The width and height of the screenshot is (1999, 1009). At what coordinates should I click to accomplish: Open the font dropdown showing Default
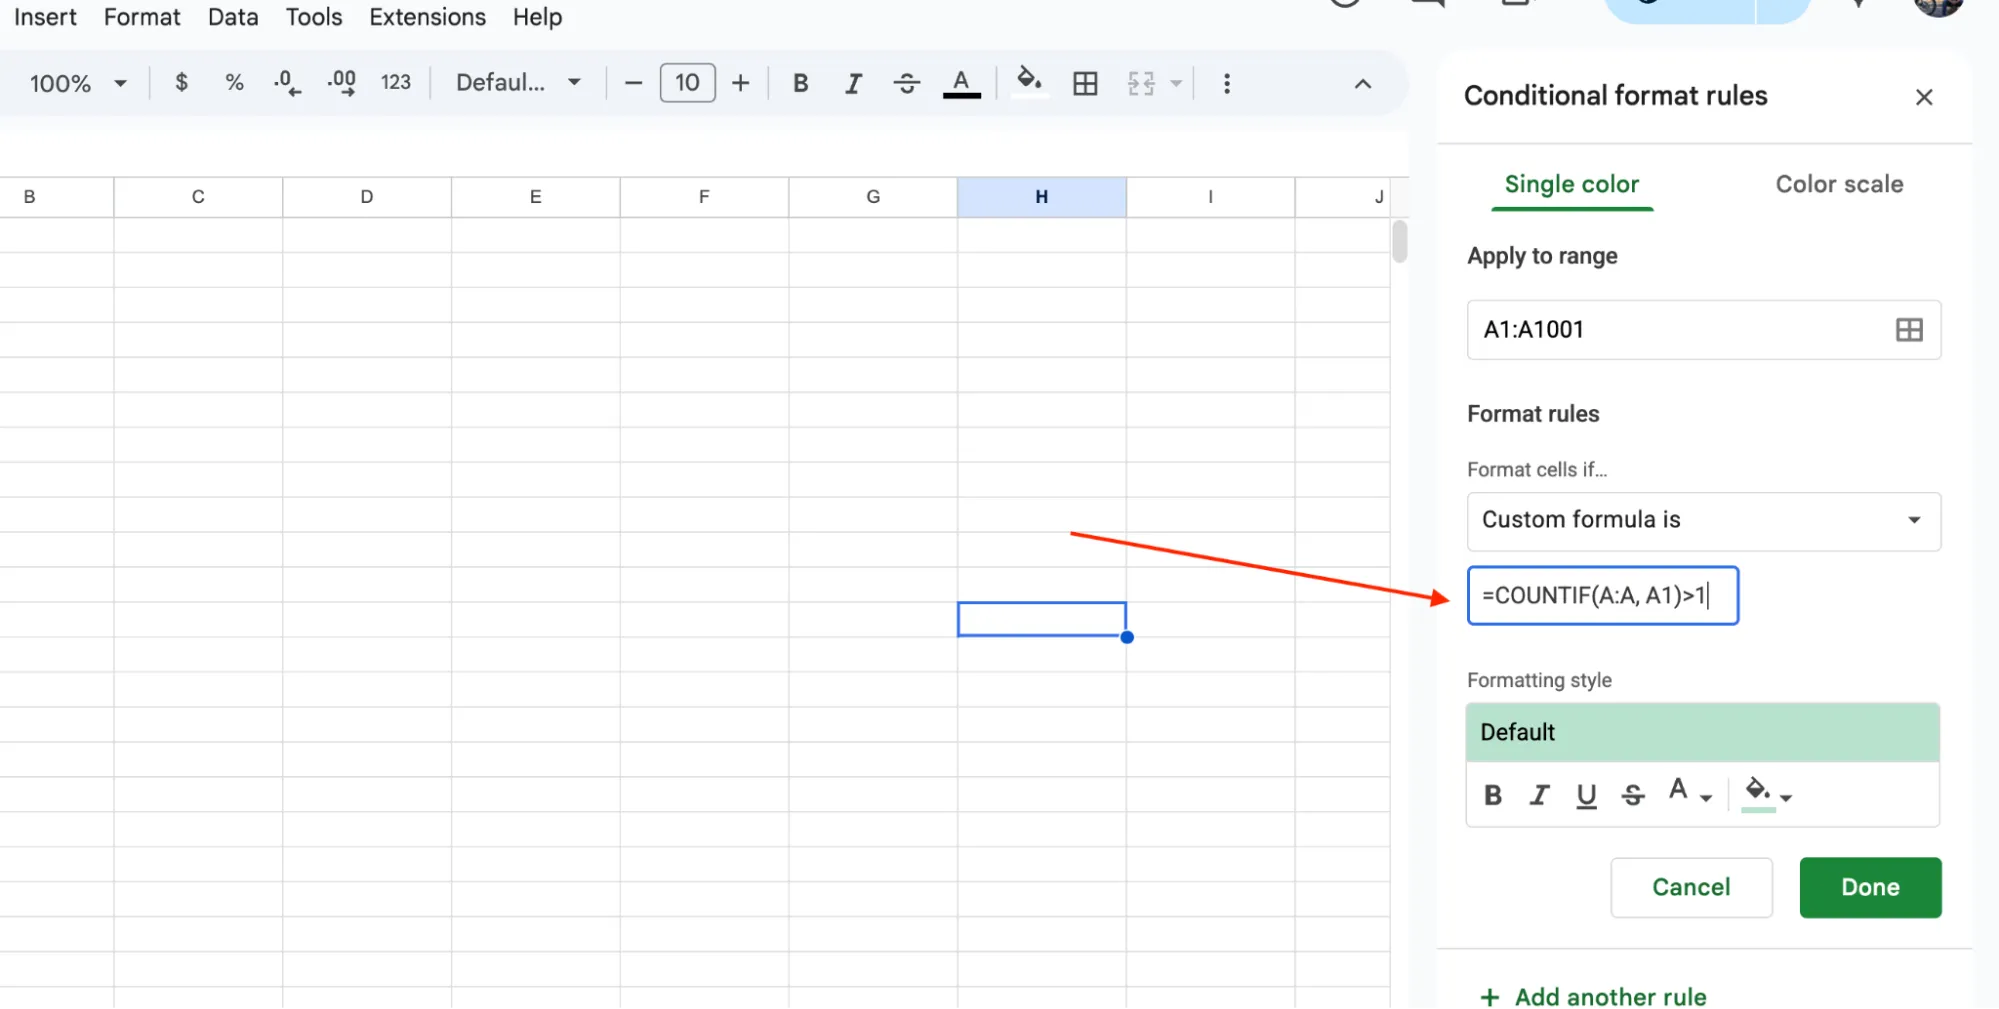pyautogui.click(x=516, y=83)
